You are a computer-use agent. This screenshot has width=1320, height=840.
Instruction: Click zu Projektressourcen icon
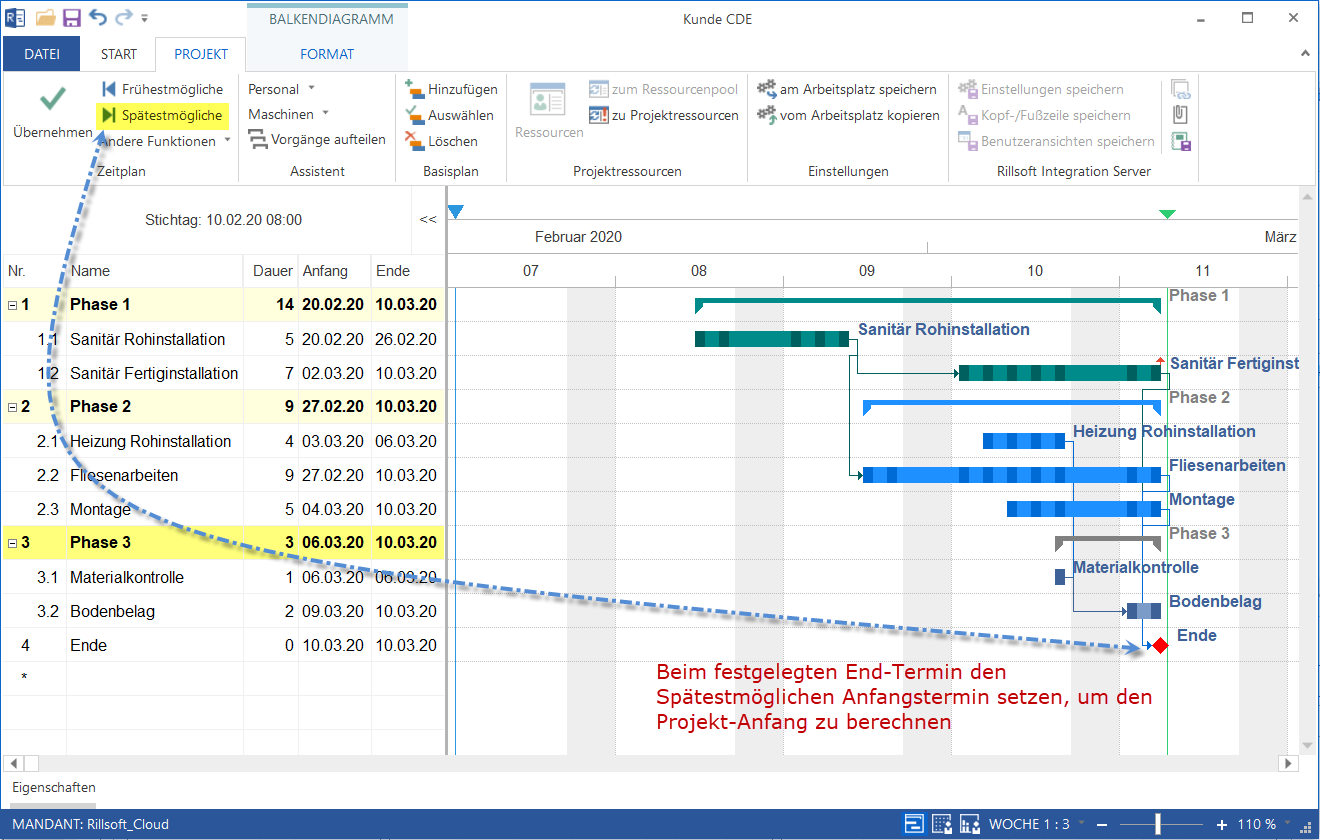[599, 115]
